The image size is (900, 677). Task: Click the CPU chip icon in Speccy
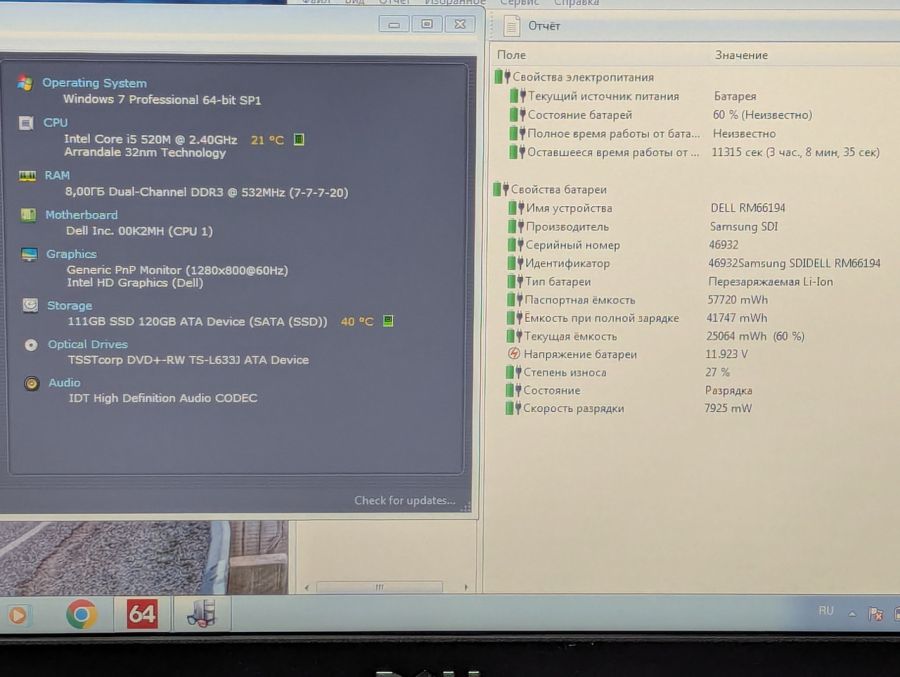tap(26, 123)
